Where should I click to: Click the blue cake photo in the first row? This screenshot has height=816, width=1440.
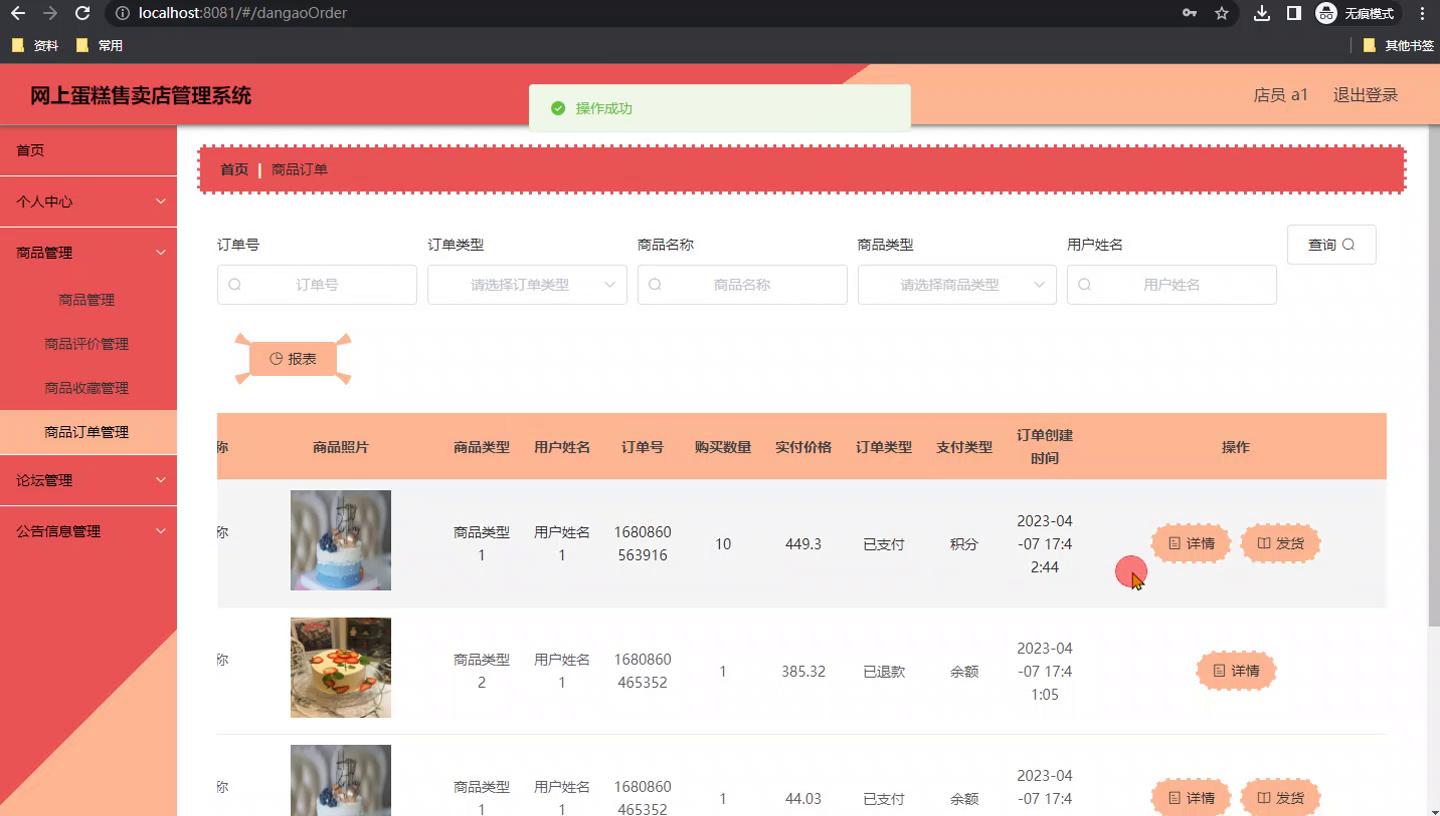tap(341, 540)
